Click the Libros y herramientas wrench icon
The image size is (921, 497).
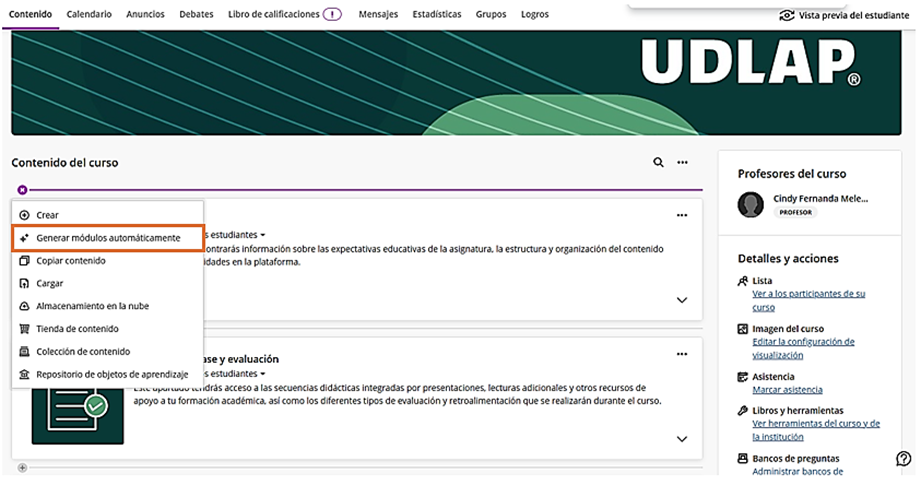(743, 411)
